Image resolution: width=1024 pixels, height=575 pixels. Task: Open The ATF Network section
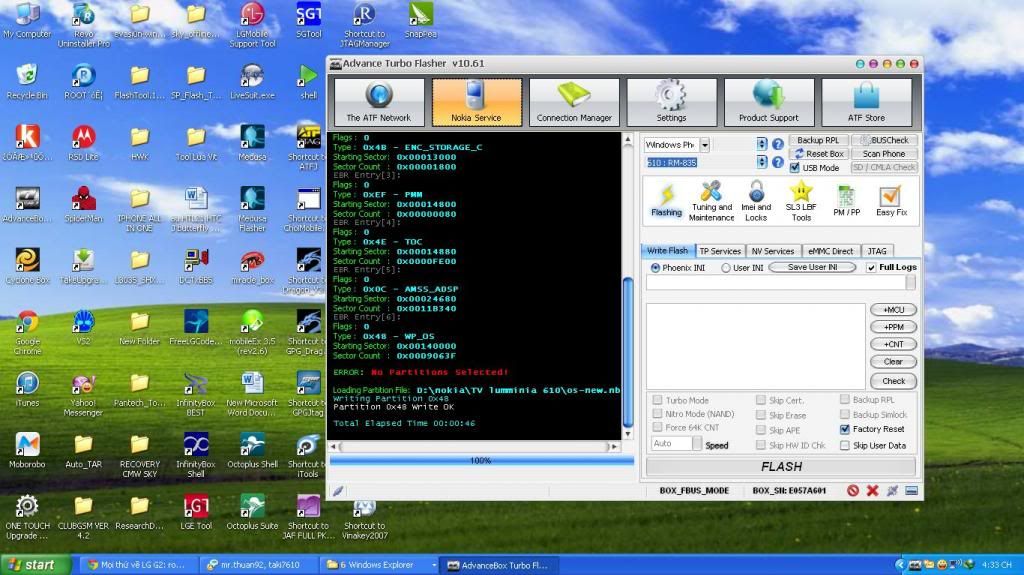click(x=379, y=102)
